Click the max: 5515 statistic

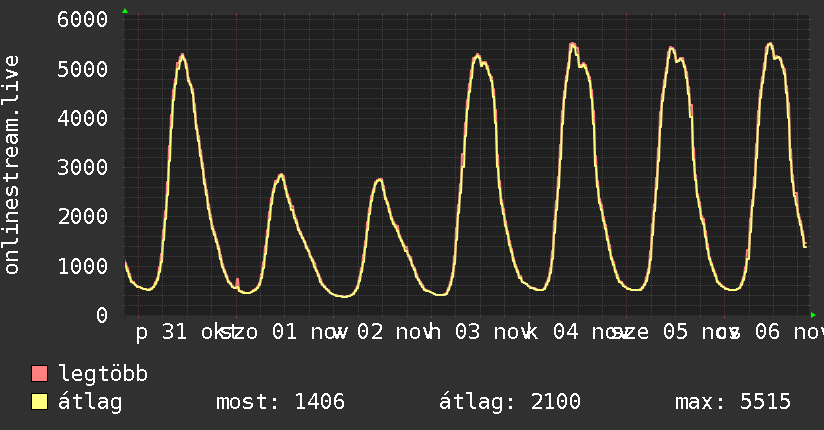tap(733, 402)
